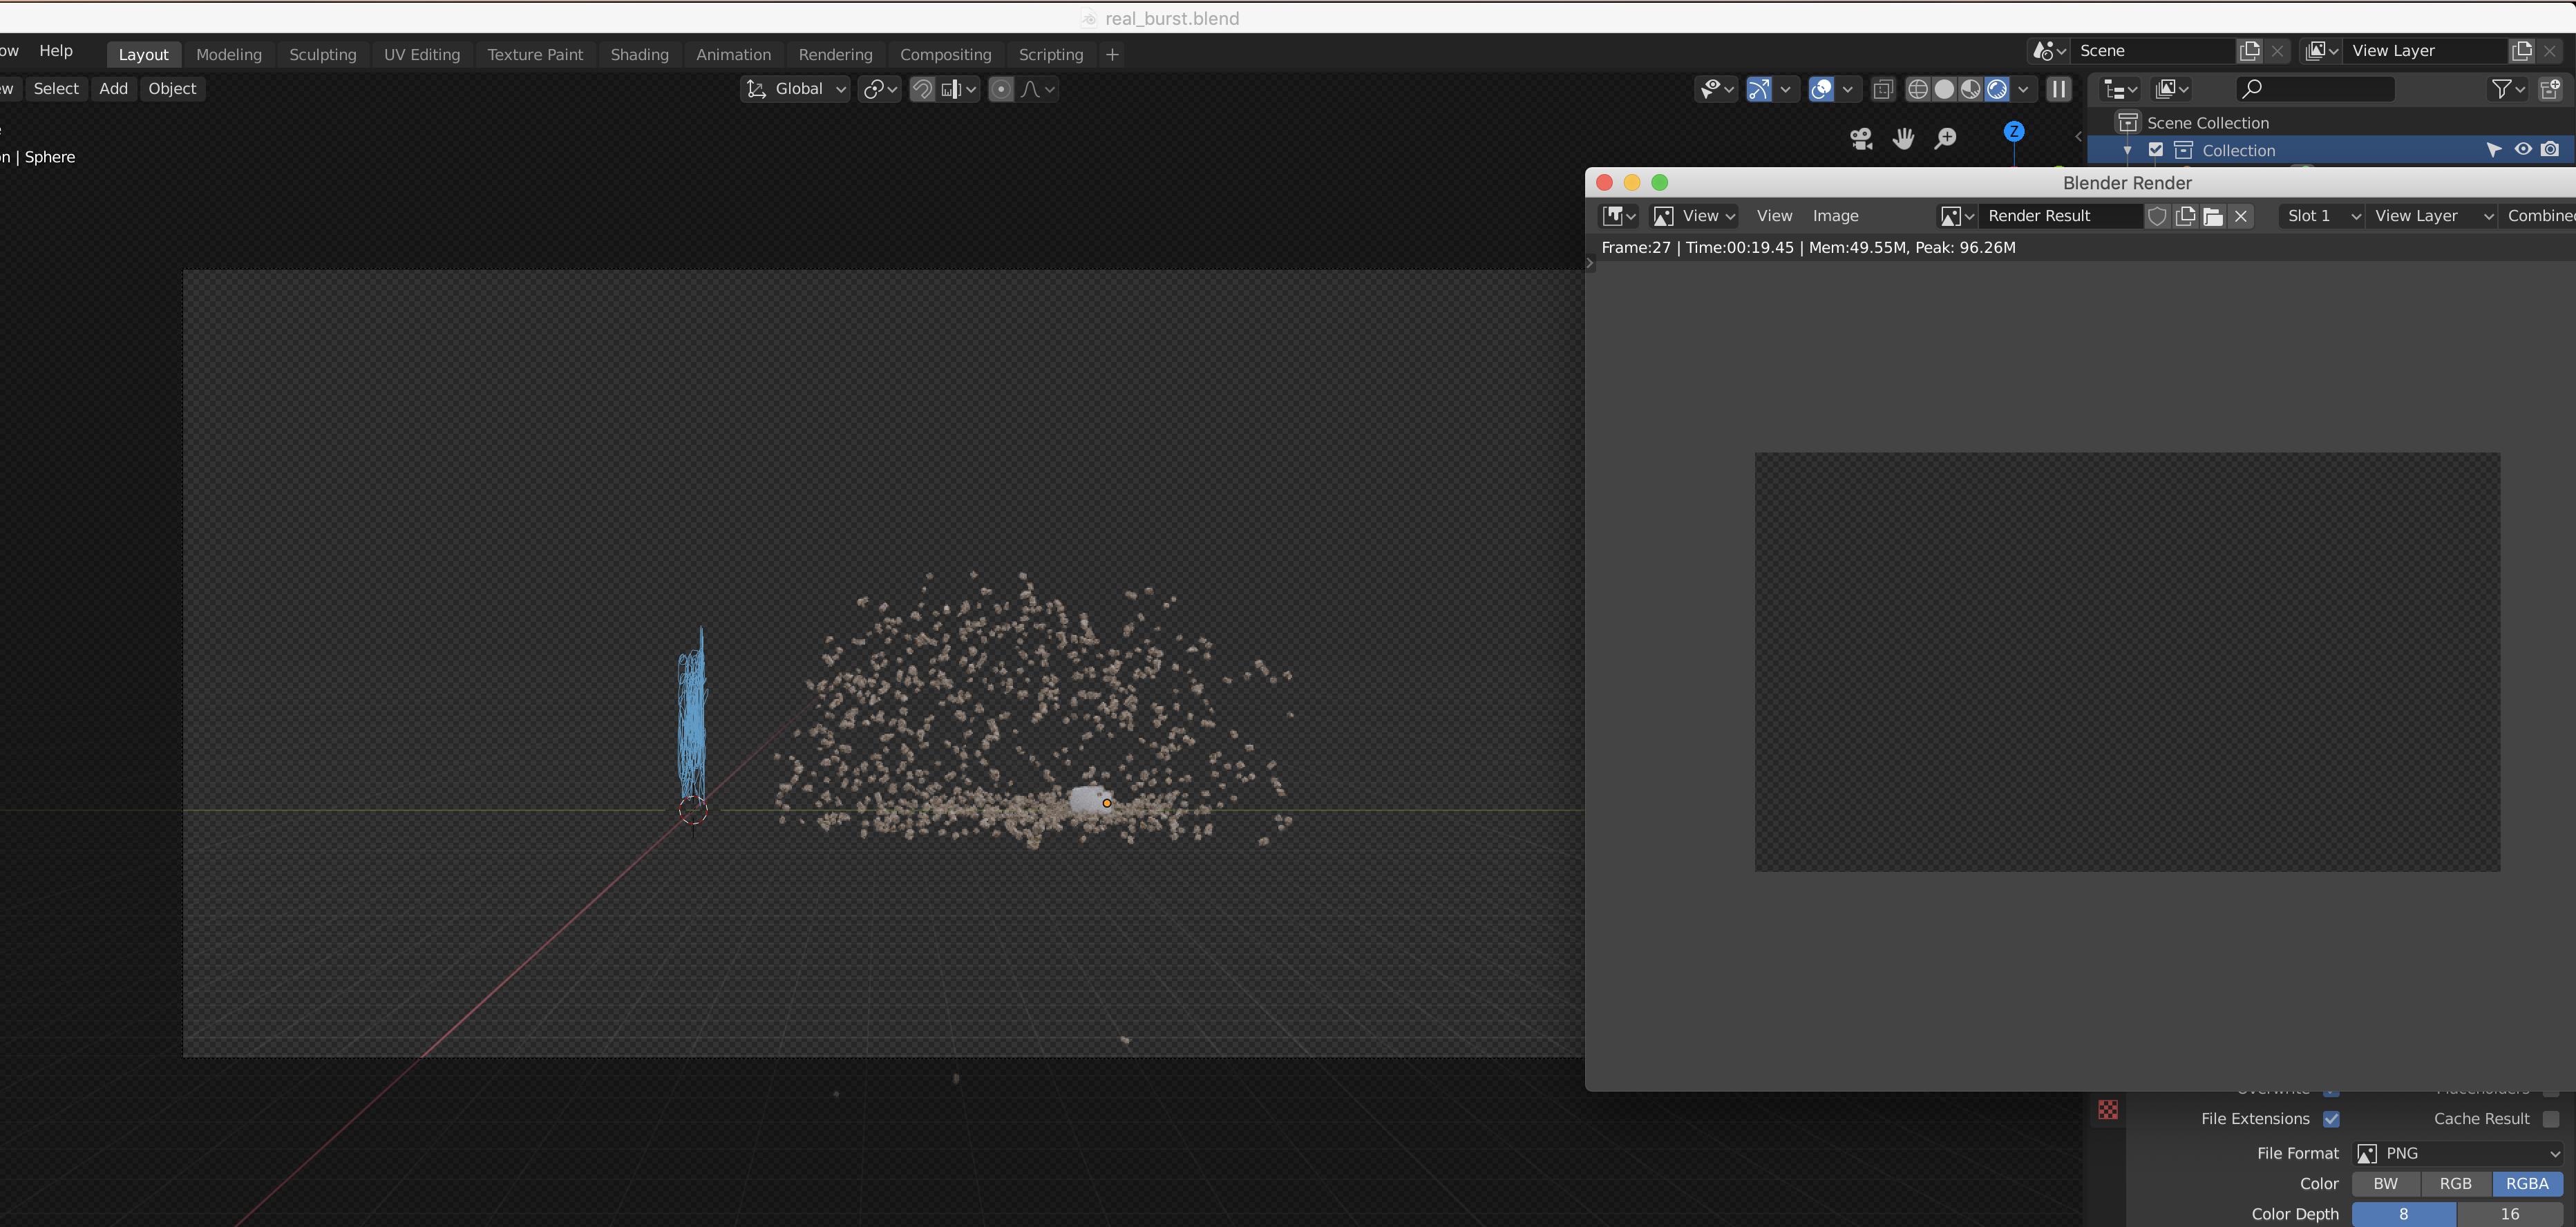
Task: Click the View Layer name field at the top right
Action: point(2425,51)
